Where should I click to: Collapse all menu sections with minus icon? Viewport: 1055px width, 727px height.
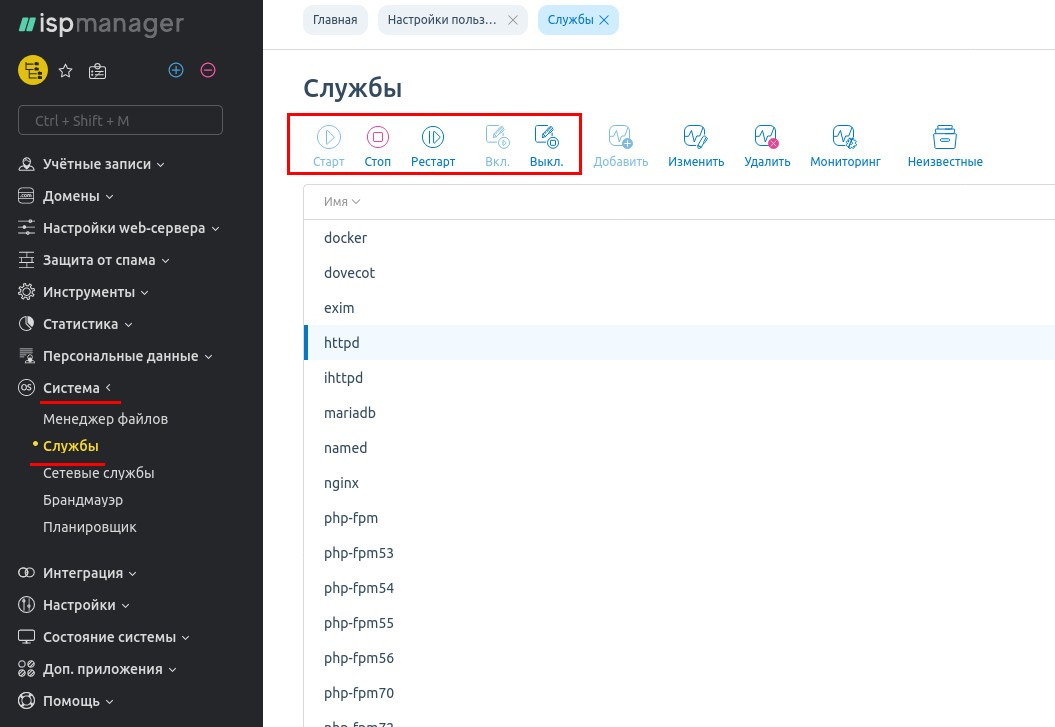point(208,70)
